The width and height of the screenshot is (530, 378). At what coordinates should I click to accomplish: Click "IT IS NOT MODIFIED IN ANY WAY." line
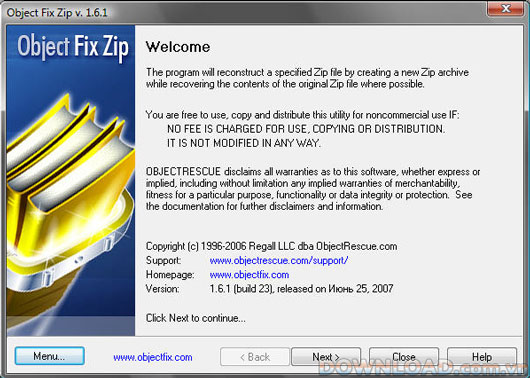coord(244,143)
